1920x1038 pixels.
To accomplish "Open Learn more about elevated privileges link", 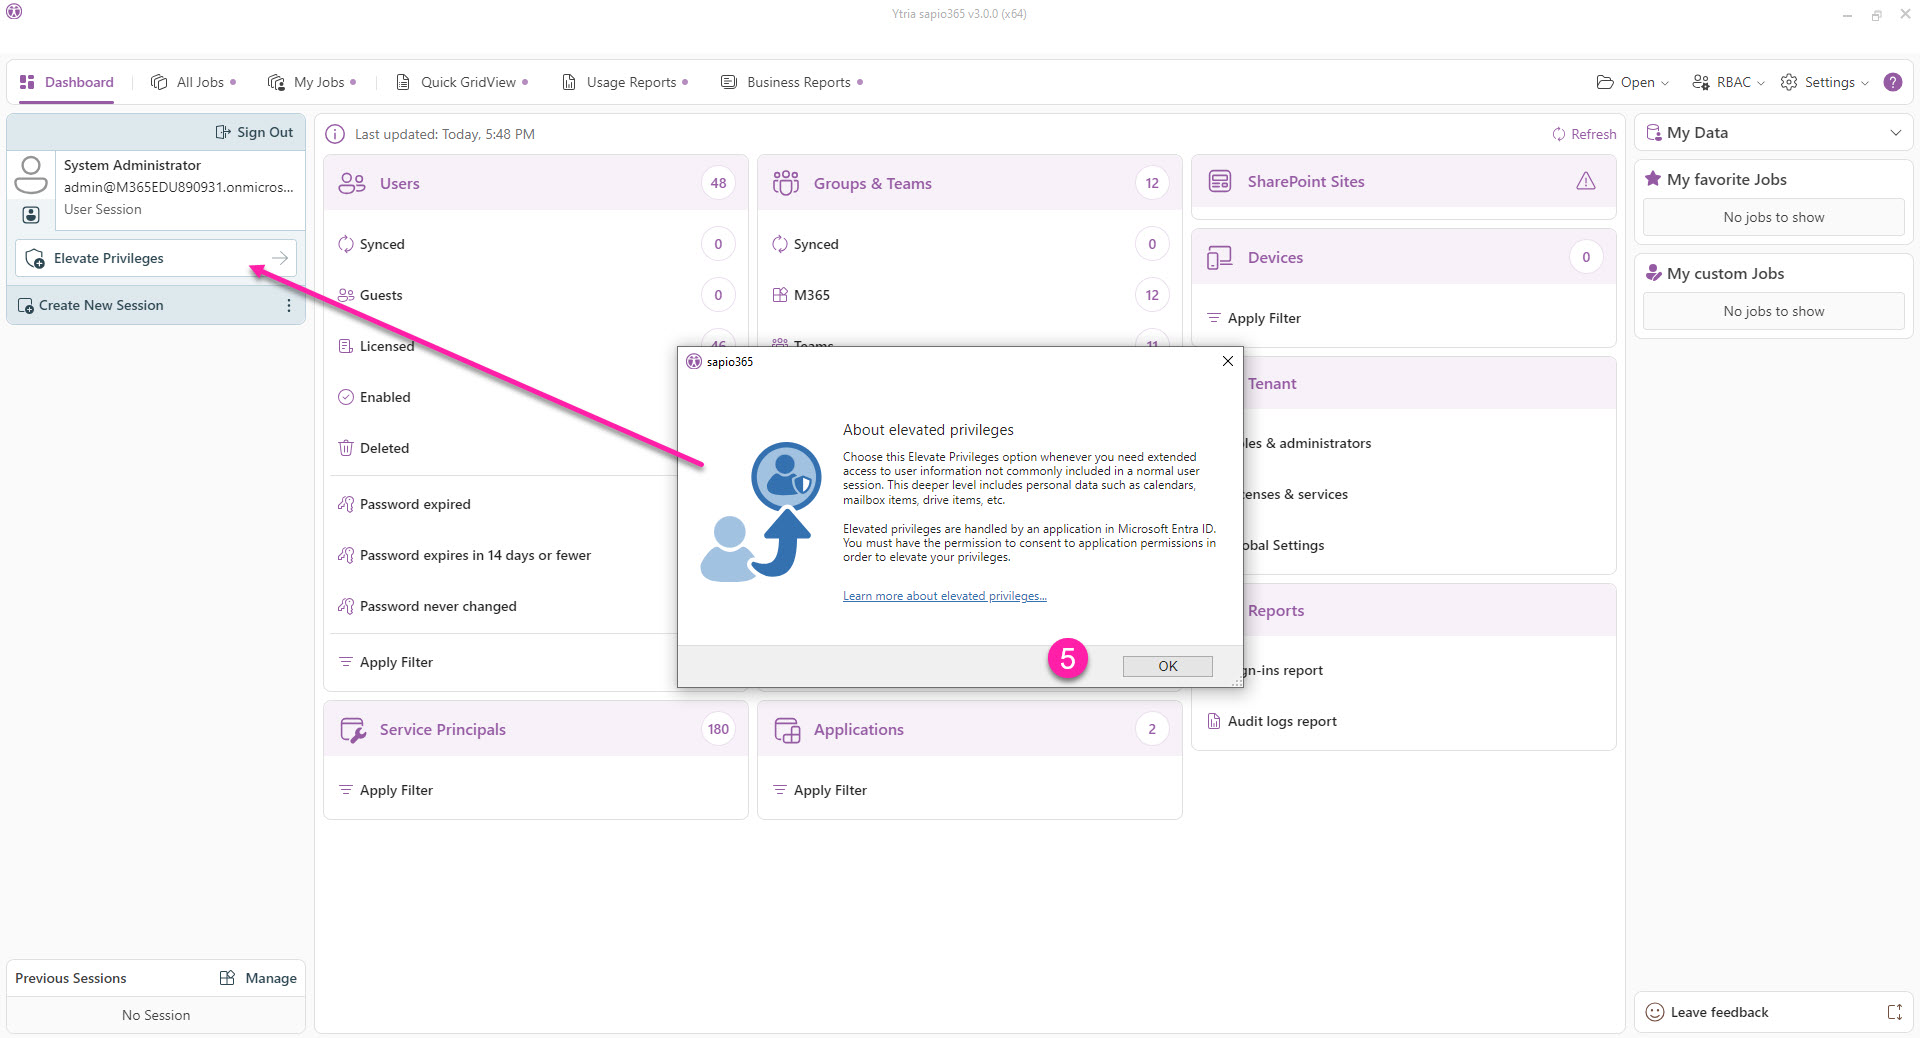I will [x=944, y=596].
